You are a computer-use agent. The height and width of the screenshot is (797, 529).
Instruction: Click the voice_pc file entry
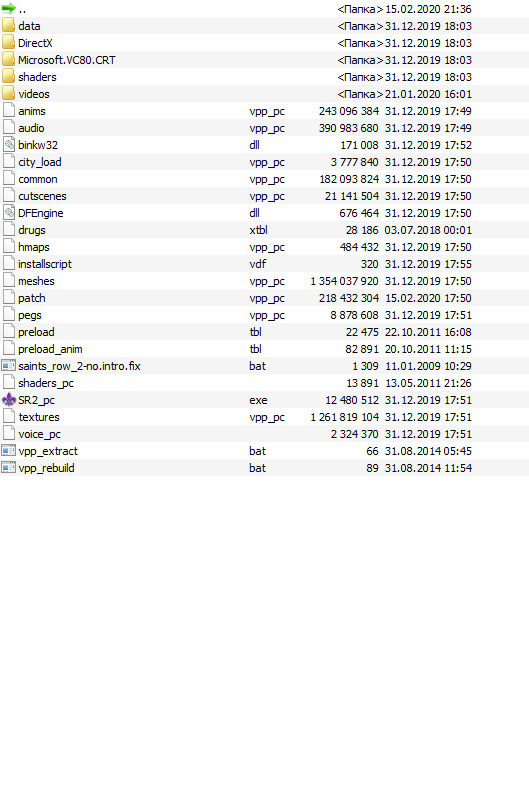pyautogui.click(x=264, y=434)
